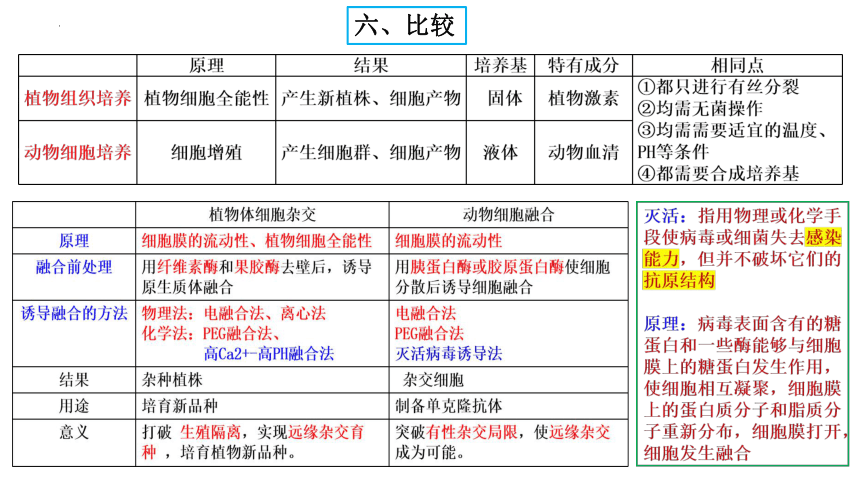Click the blue '高Ca2+-高PH融合法' text

pyautogui.click(x=269, y=353)
